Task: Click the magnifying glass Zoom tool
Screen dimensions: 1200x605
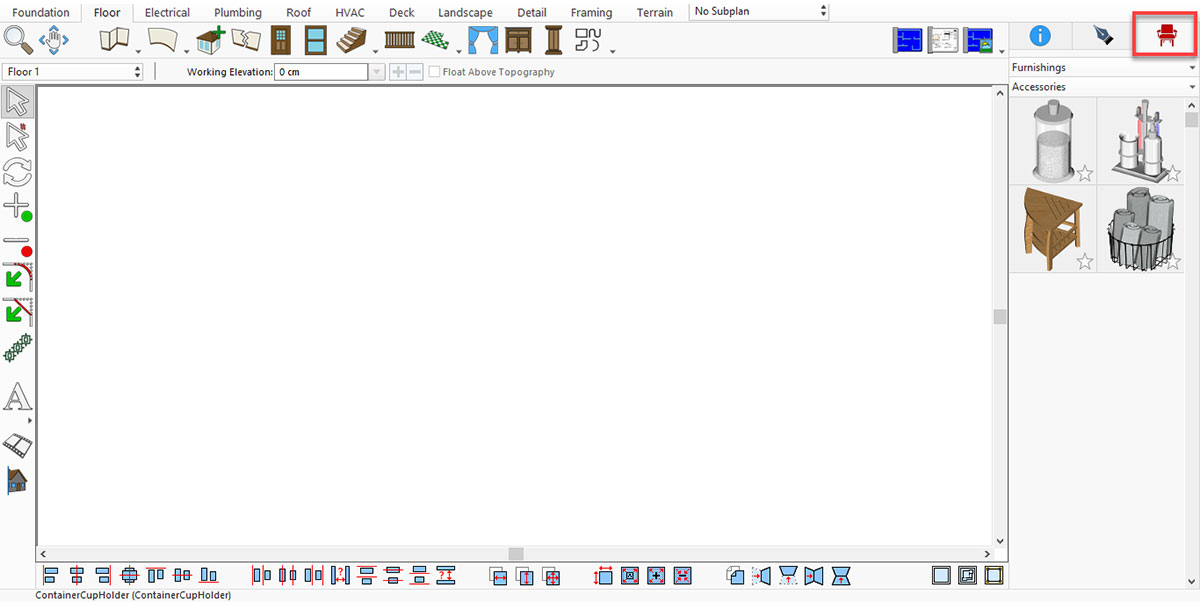Action: click(17, 40)
